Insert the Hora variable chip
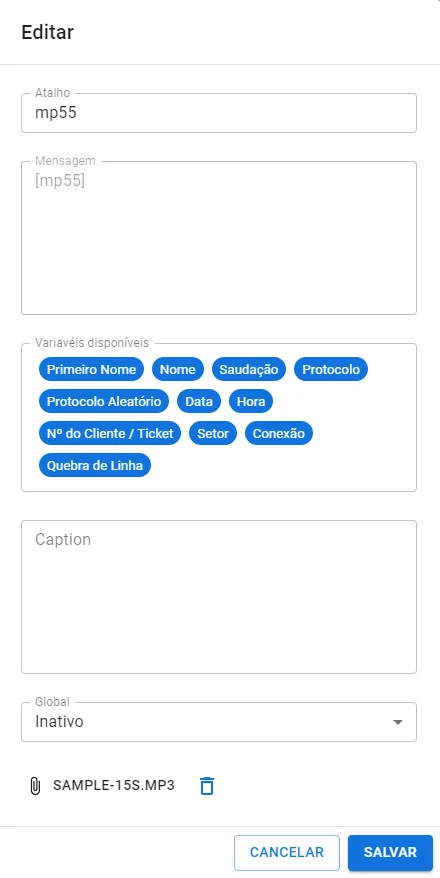 coord(251,401)
